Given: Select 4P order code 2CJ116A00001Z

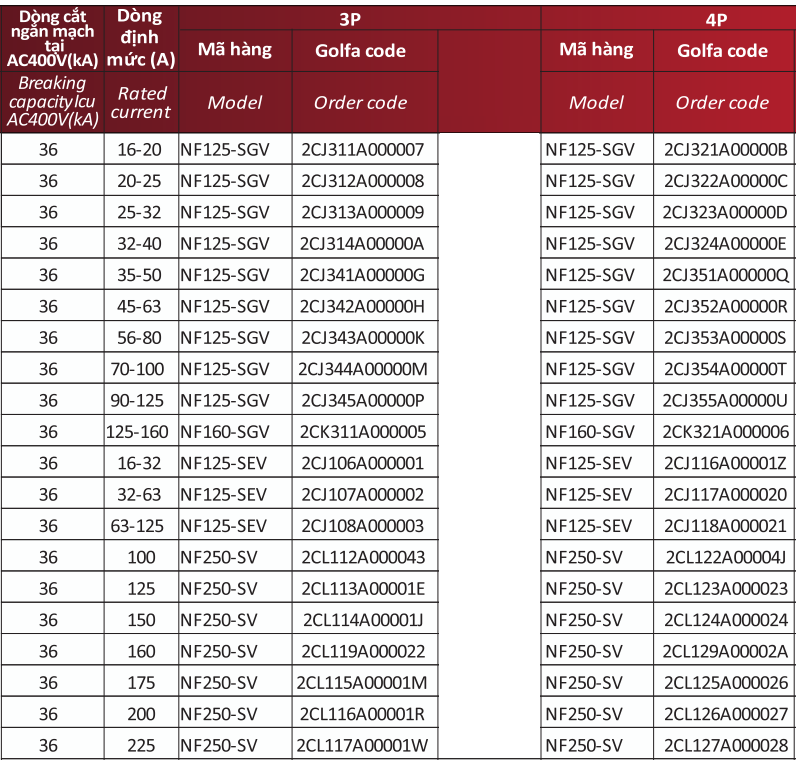Looking at the screenshot, I should 725,463.
